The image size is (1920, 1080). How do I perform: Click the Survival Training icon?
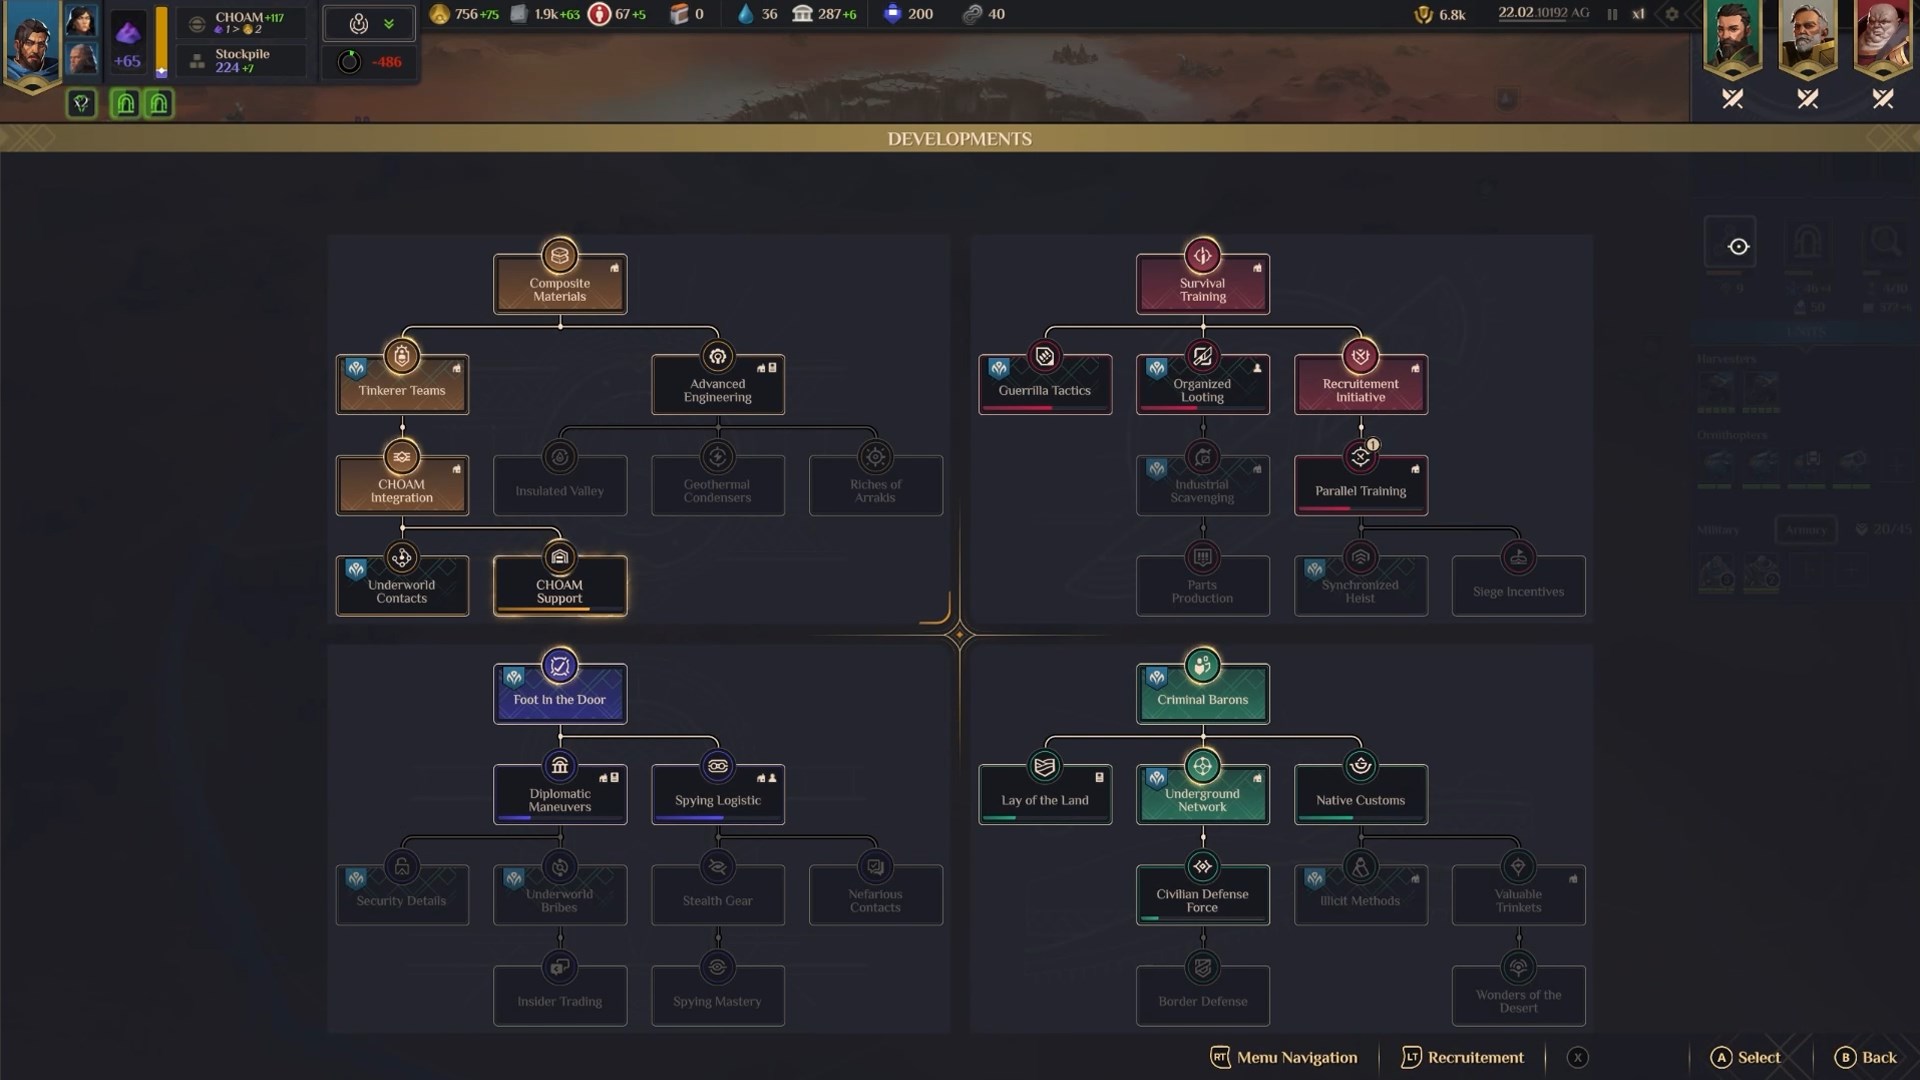click(x=1203, y=256)
